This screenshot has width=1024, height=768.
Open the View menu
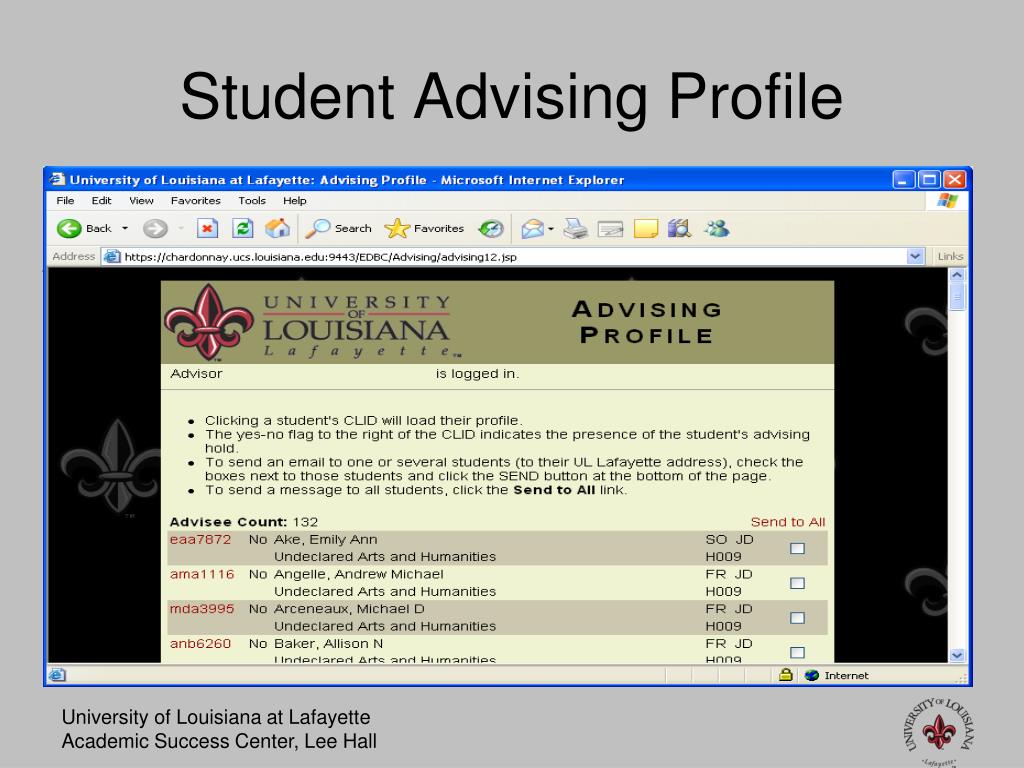tap(141, 200)
